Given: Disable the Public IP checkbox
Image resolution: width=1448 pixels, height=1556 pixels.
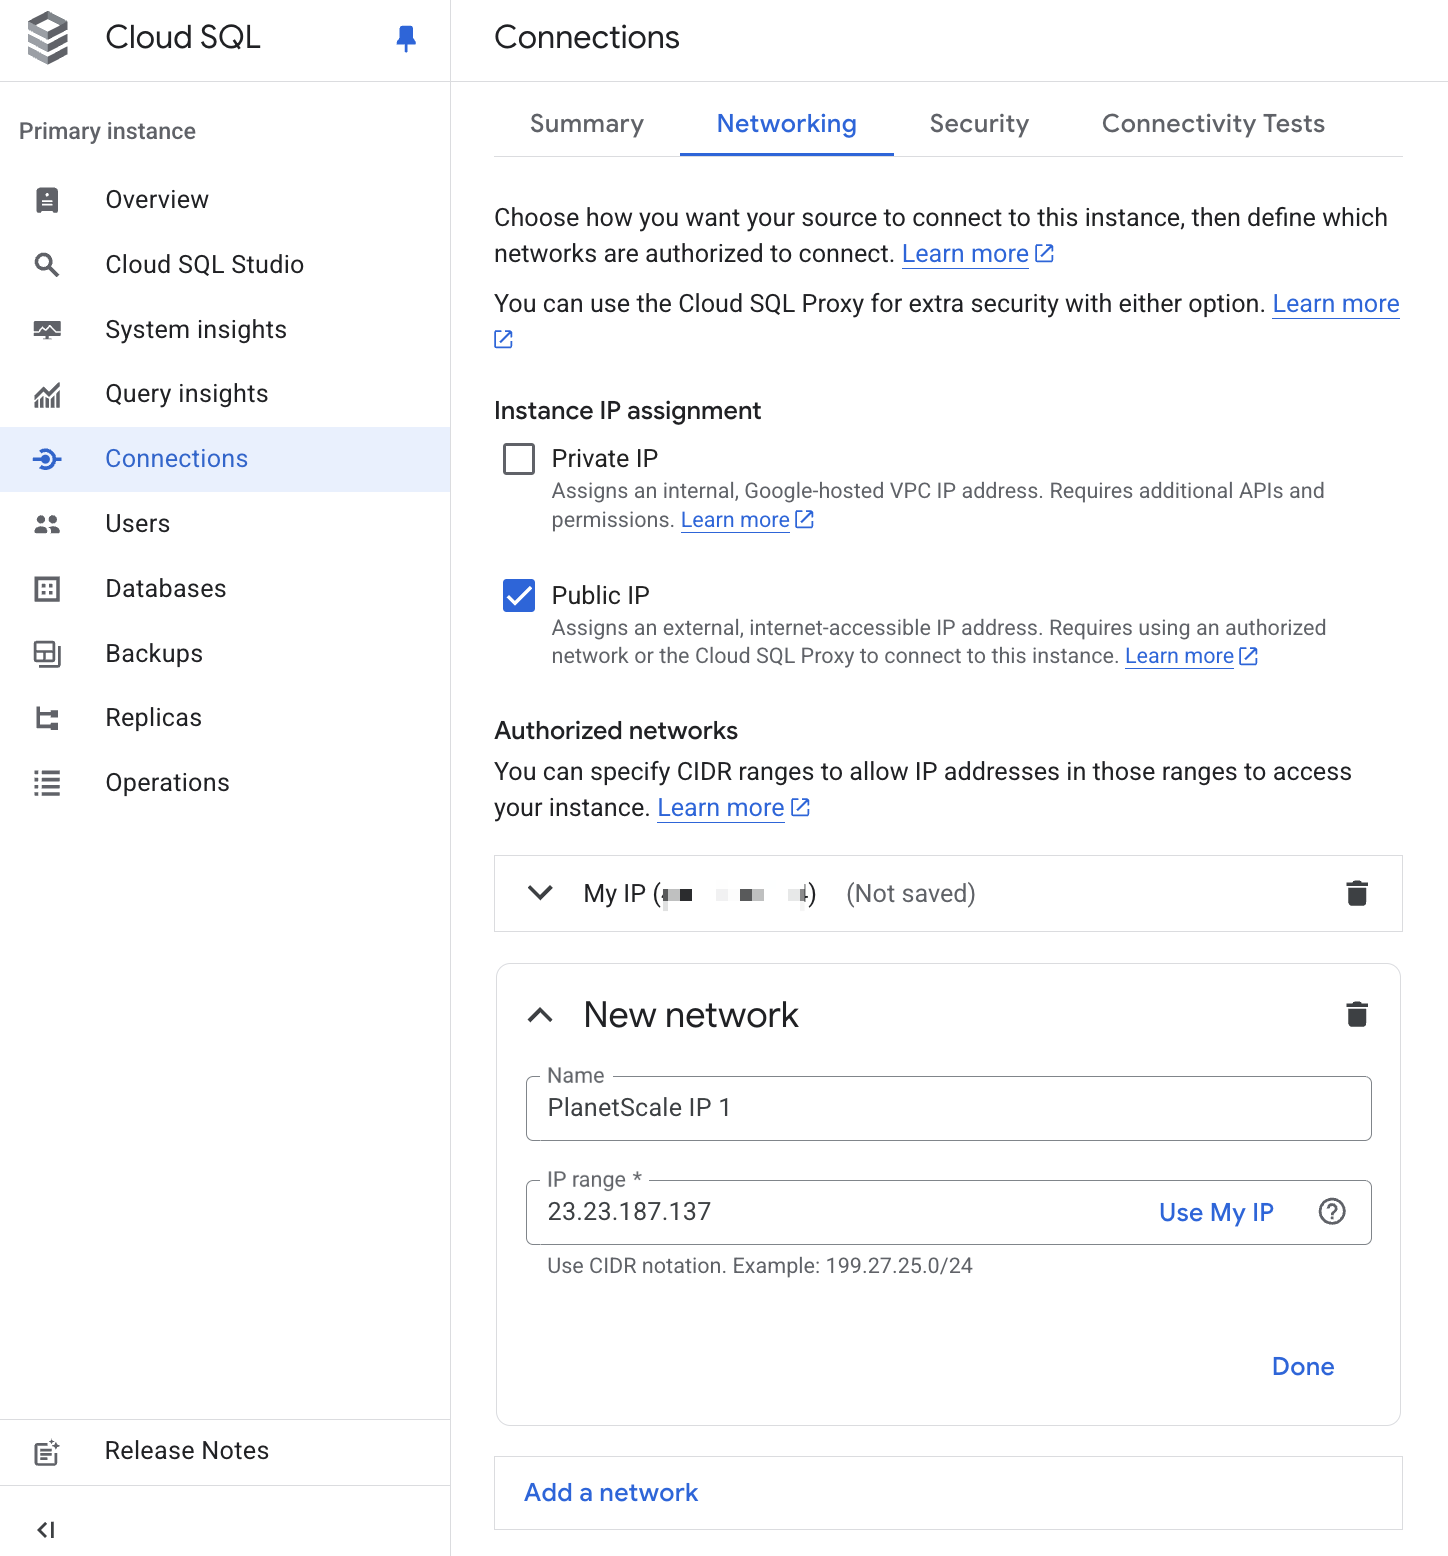Looking at the screenshot, I should pyautogui.click(x=518, y=596).
